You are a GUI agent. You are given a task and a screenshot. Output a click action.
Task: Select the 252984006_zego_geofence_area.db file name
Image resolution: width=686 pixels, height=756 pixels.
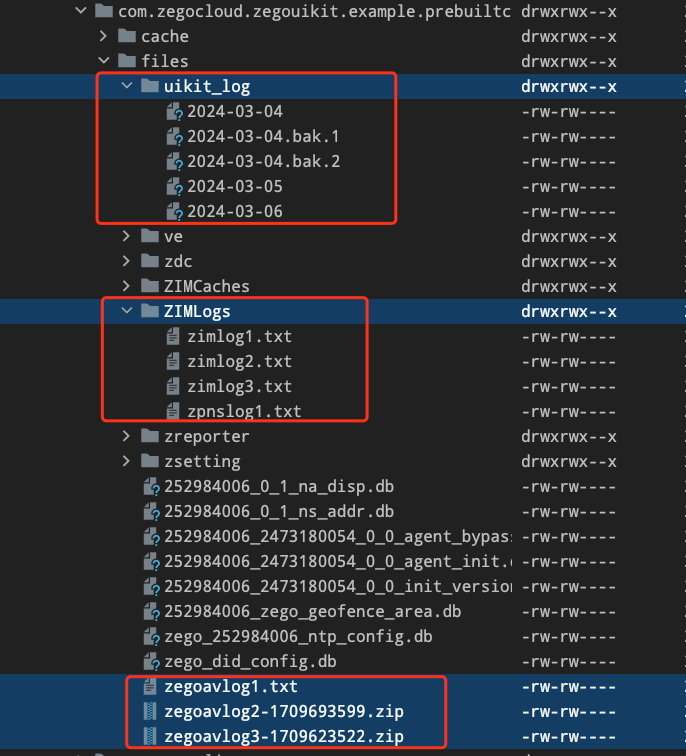click(x=312, y=612)
